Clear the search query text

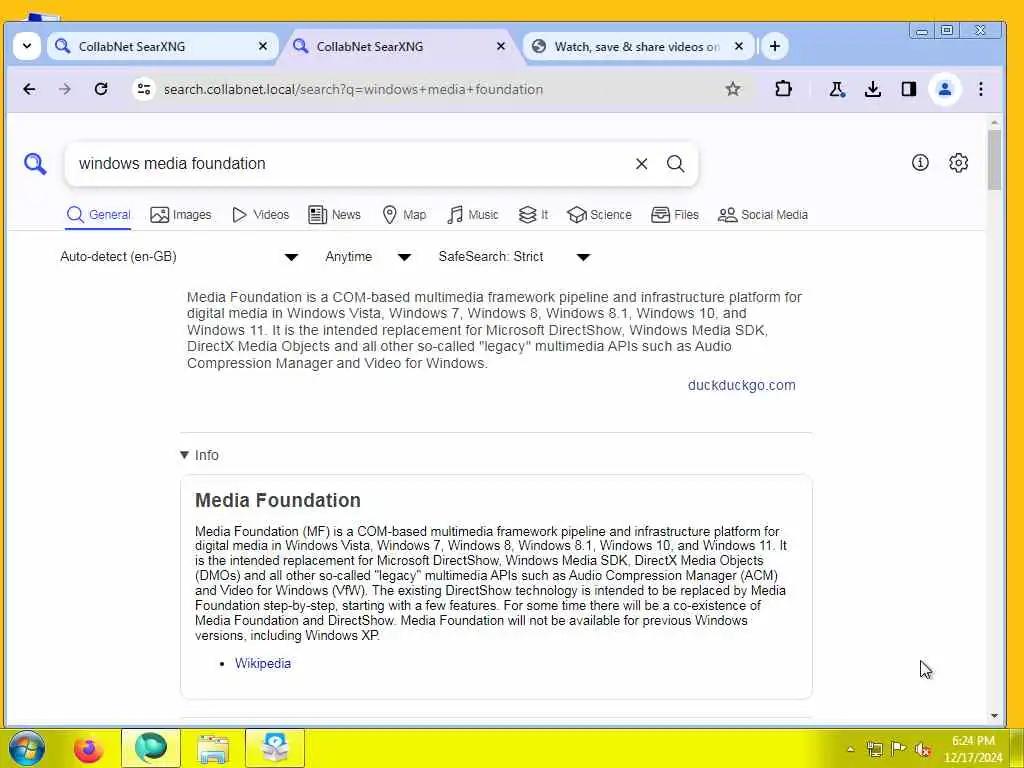641,164
